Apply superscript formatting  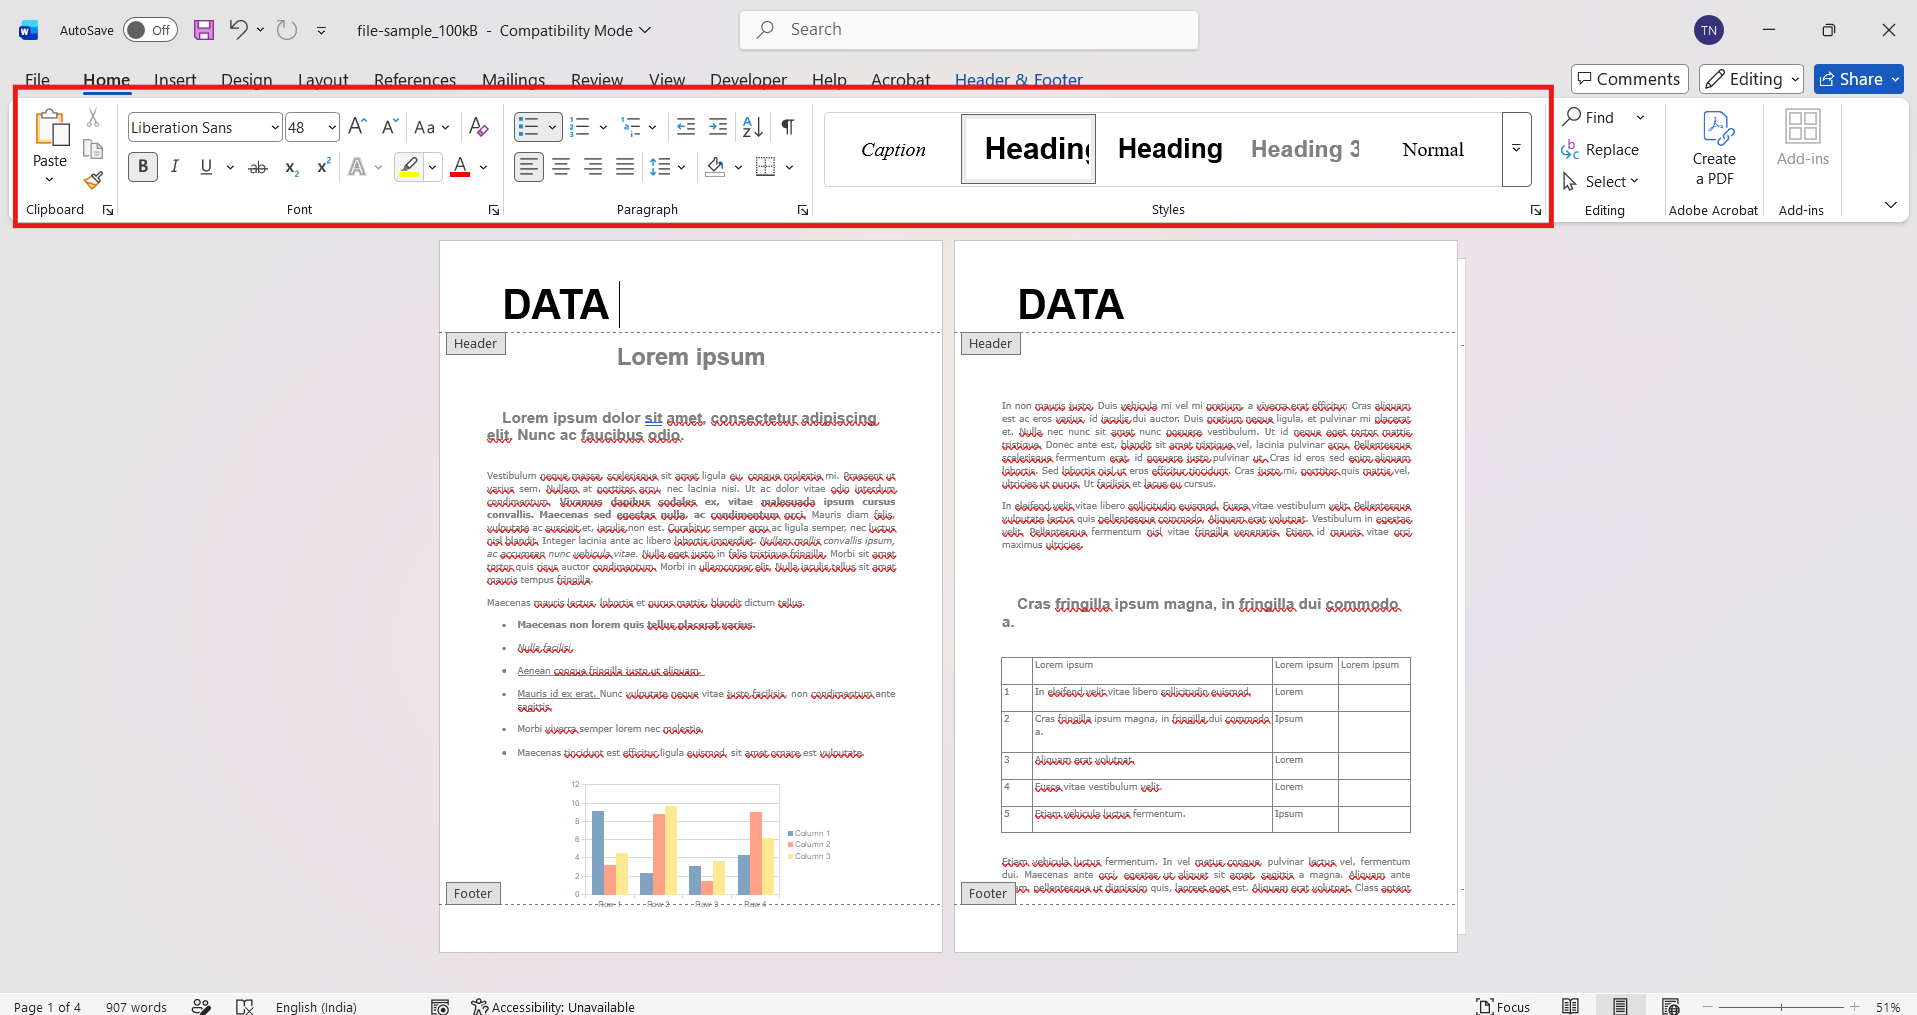coord(323,167)
